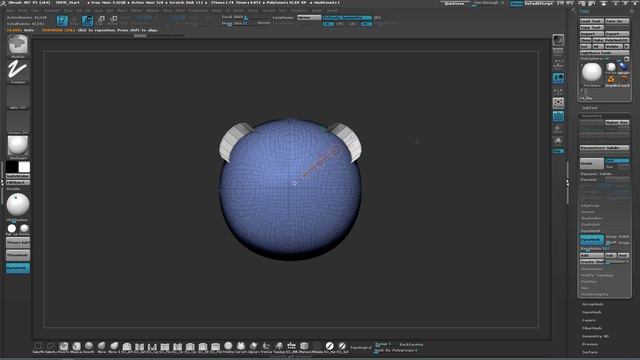The image size is (640, 360).
Task: Expand the ArrayMesh section
Action: tap(593, 304)
